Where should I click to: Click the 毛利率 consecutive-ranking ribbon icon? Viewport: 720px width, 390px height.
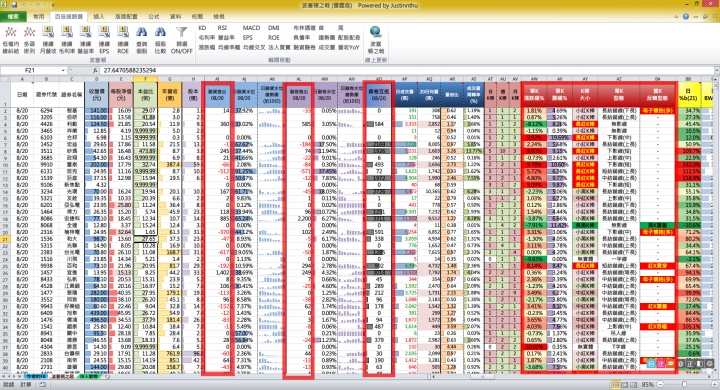click(67, 32)
